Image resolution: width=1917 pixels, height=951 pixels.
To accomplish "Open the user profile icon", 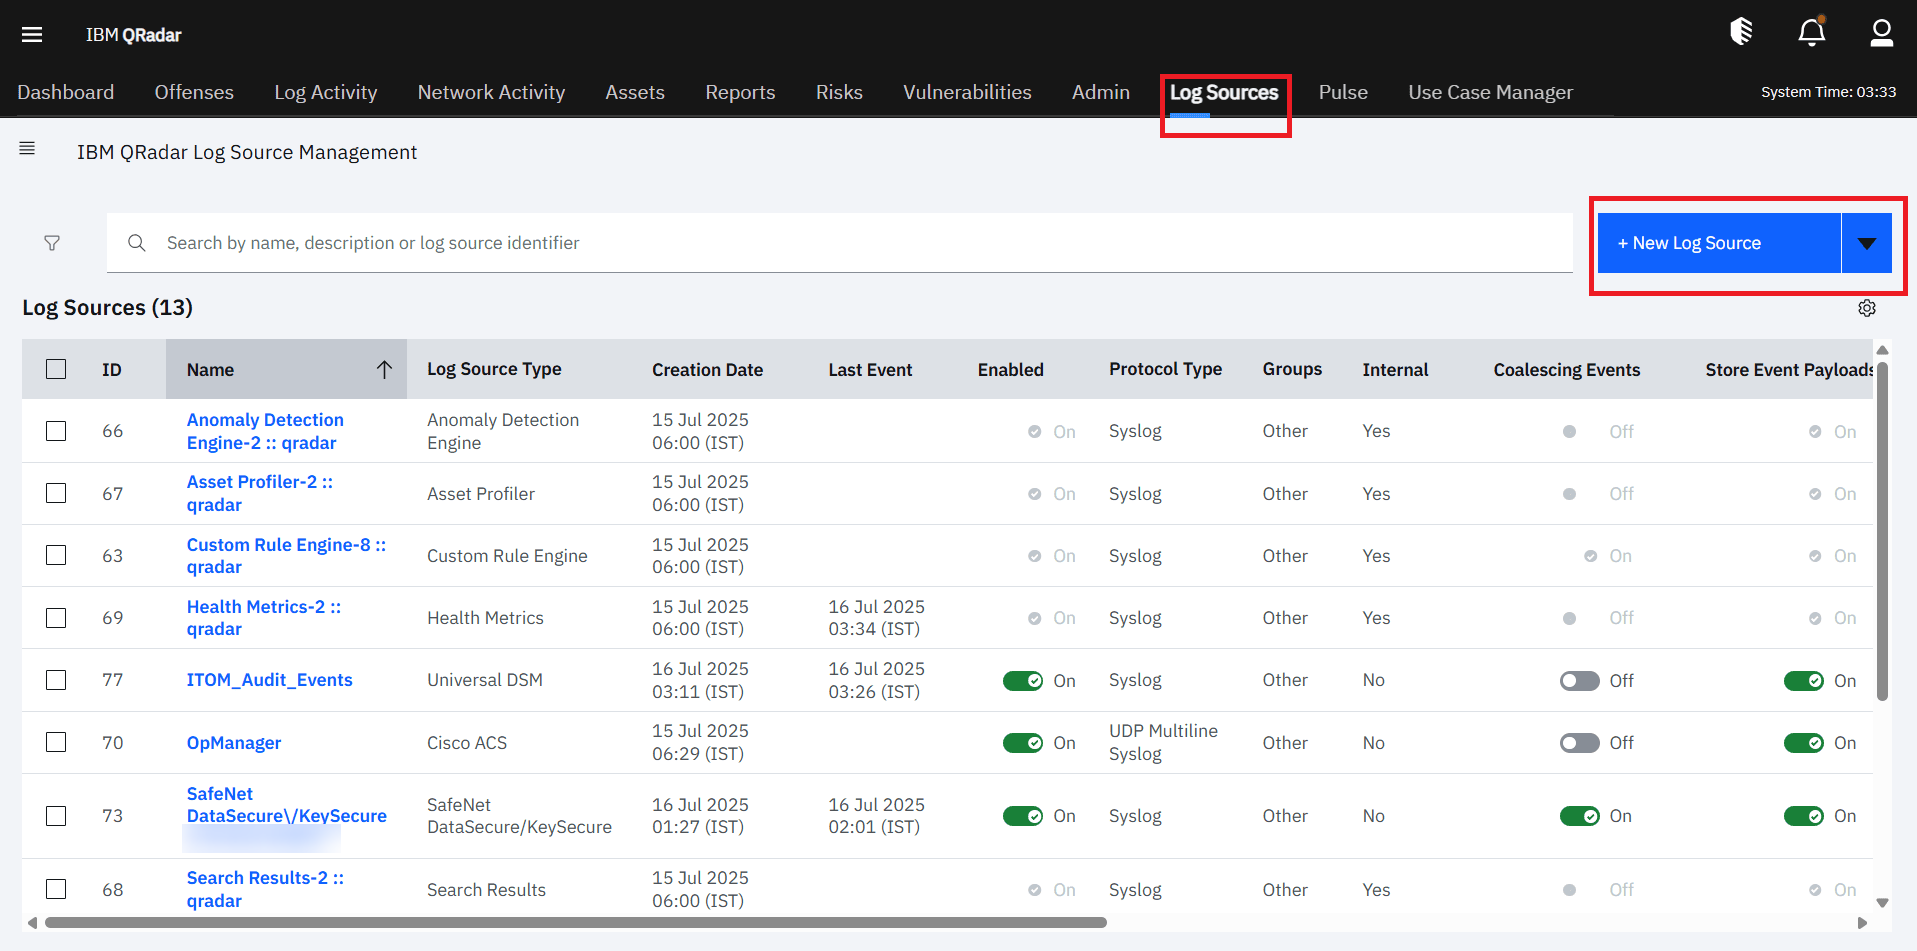I will click(1881, 33).
